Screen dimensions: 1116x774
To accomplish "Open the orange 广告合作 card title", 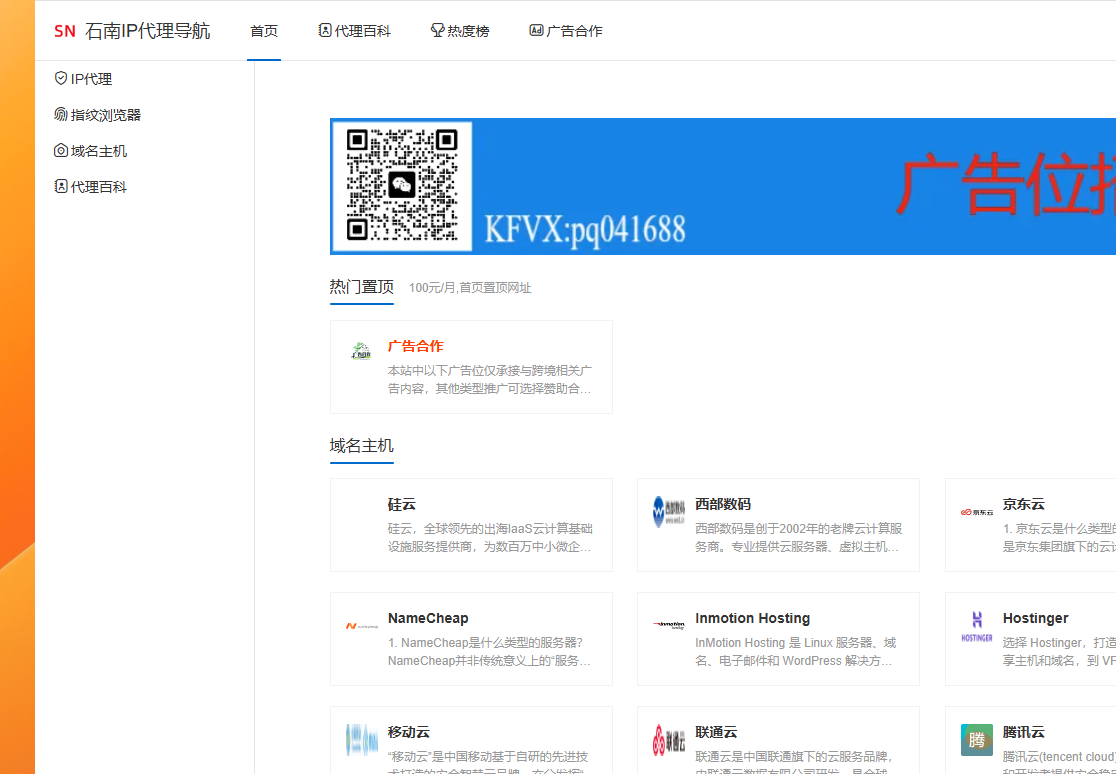I will [x=416, y=346].
